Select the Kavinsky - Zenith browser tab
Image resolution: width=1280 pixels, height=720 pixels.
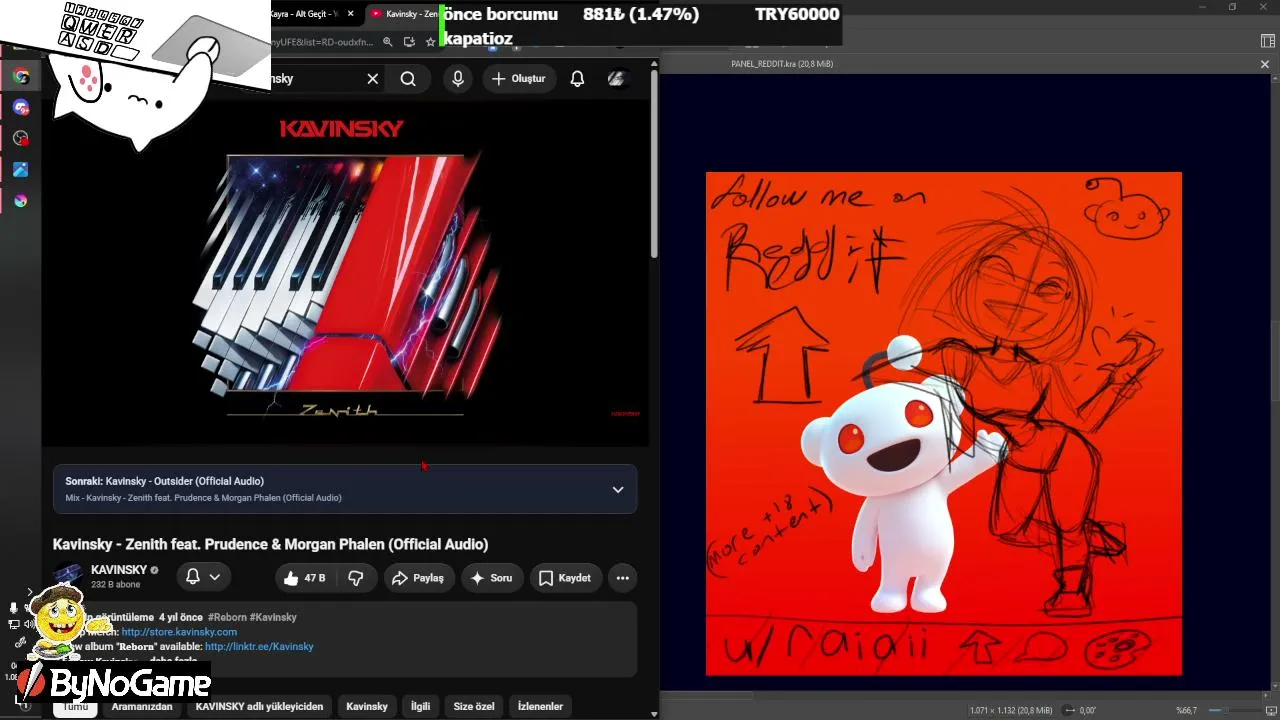pyautogui.click(x=405, y=14)
